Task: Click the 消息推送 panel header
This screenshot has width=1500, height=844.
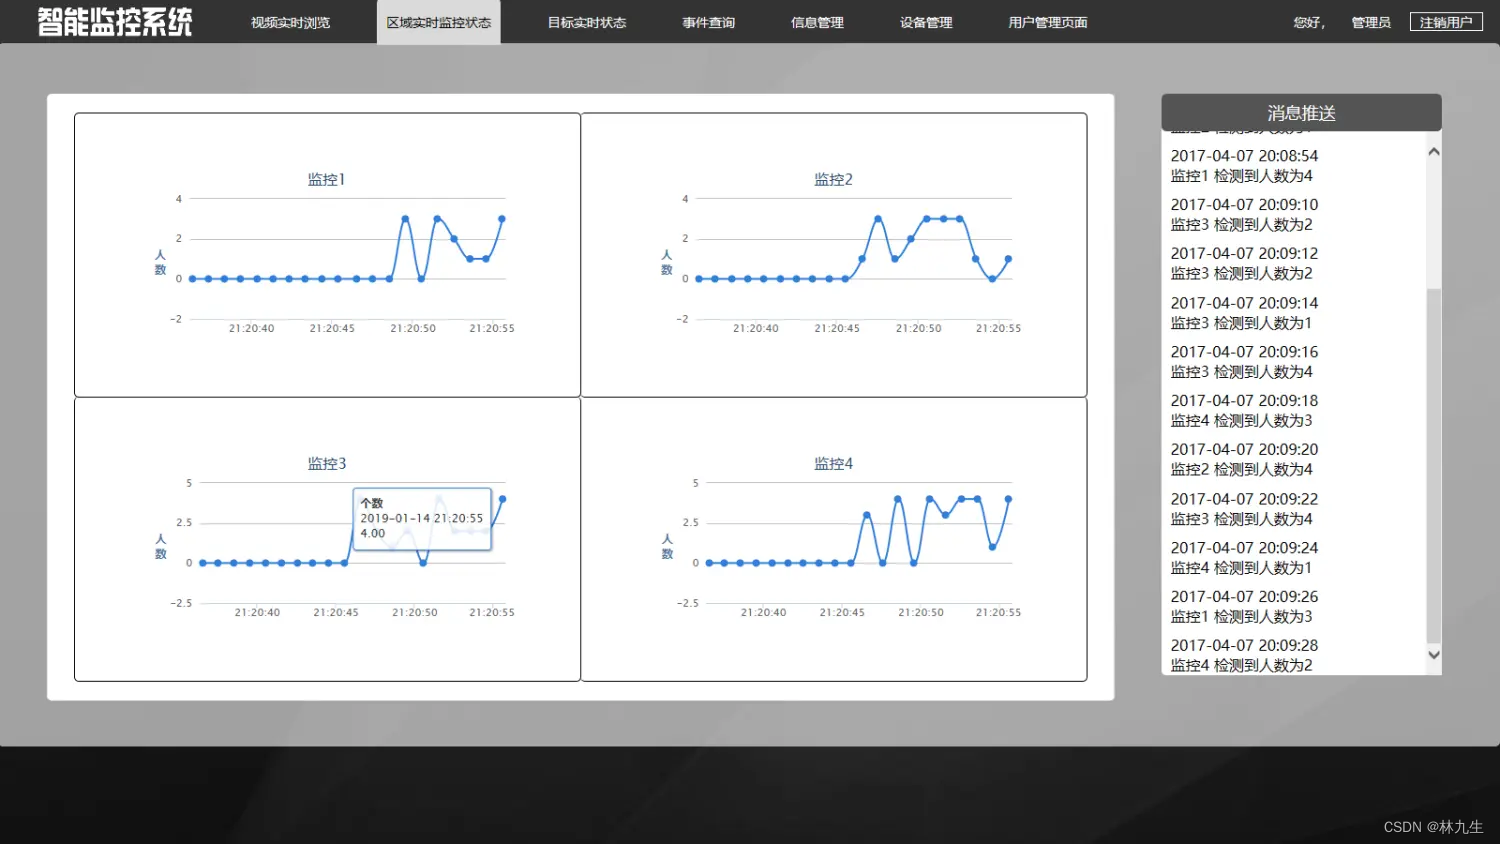Action: (1301, 113)
